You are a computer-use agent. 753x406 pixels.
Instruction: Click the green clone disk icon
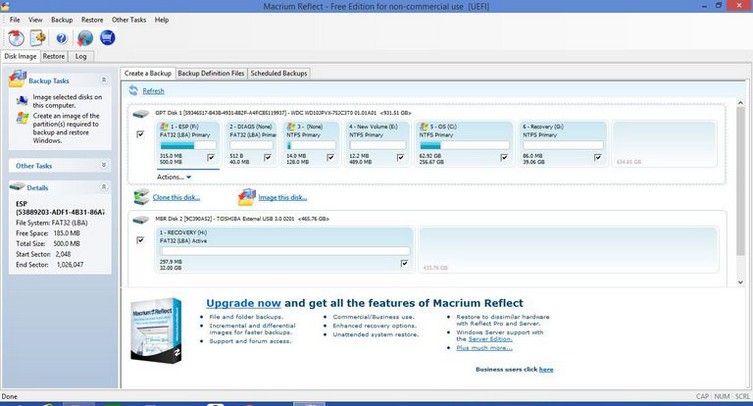pos(141,197)
